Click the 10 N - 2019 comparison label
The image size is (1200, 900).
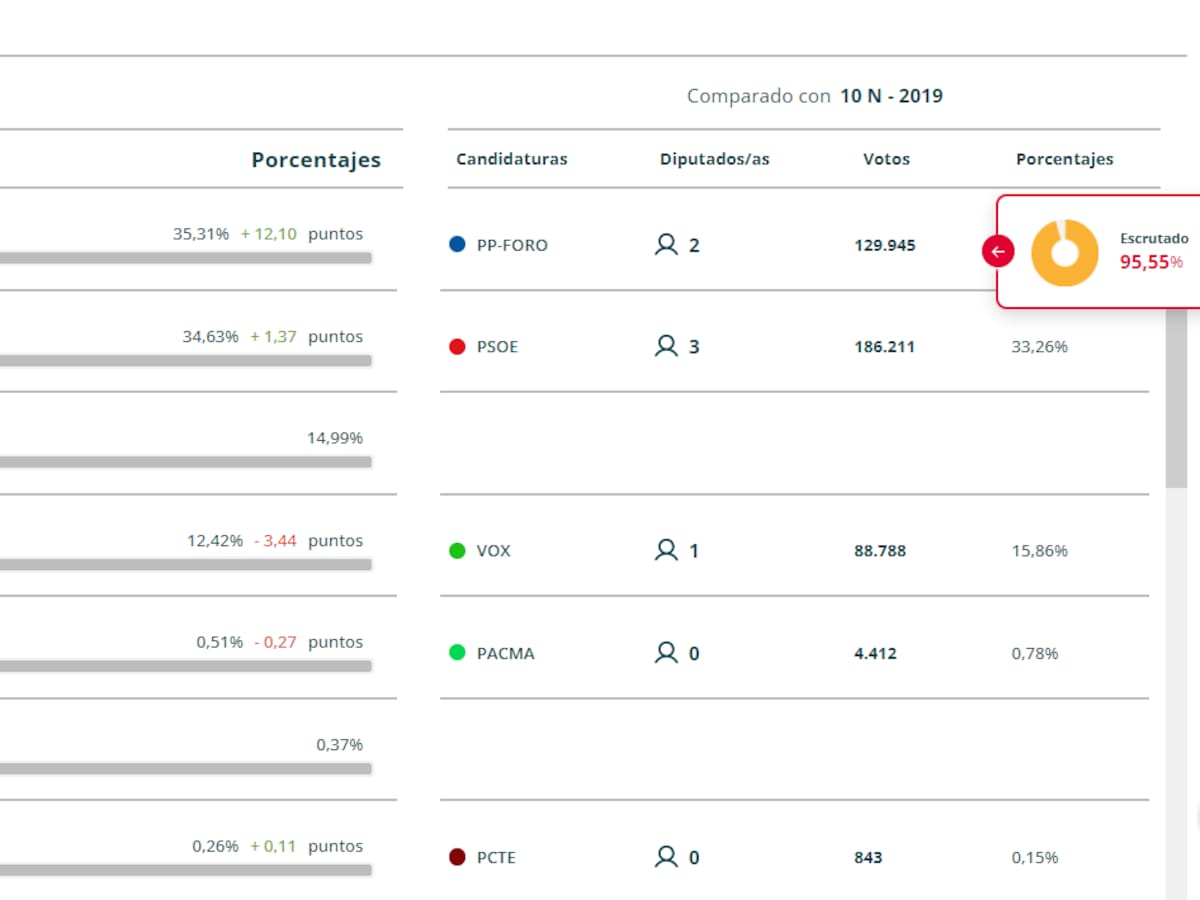point(891,96)
